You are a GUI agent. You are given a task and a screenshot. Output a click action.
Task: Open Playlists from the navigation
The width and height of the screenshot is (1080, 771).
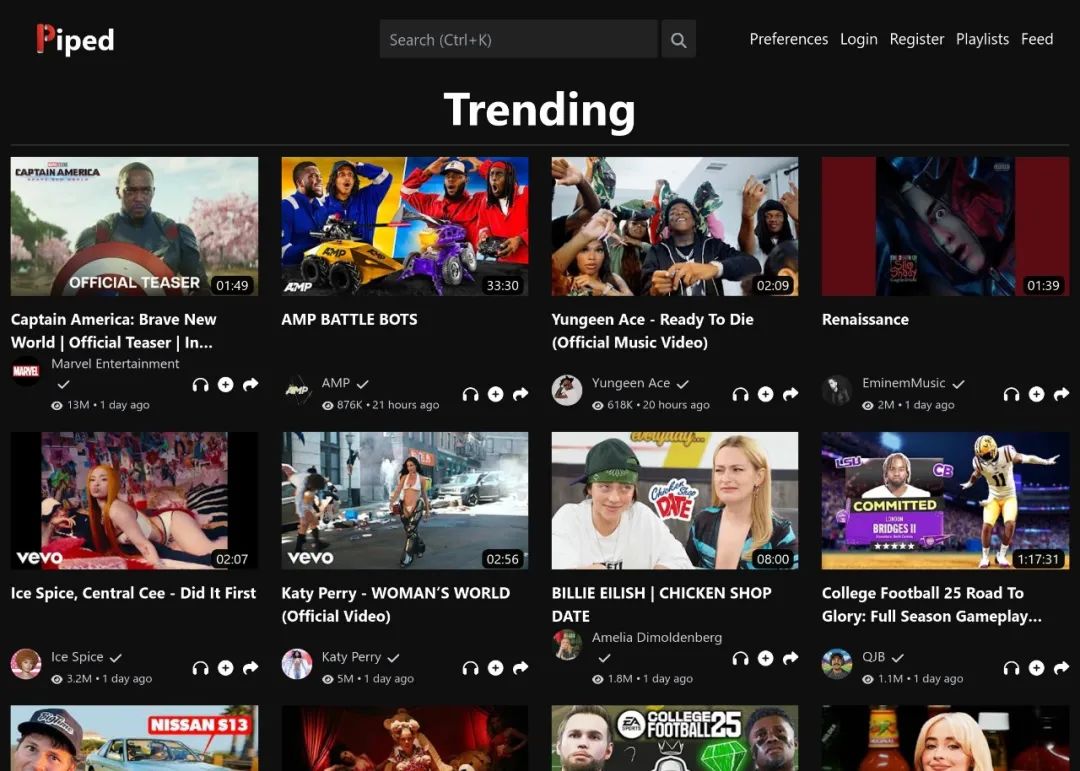tap(982, 39)
